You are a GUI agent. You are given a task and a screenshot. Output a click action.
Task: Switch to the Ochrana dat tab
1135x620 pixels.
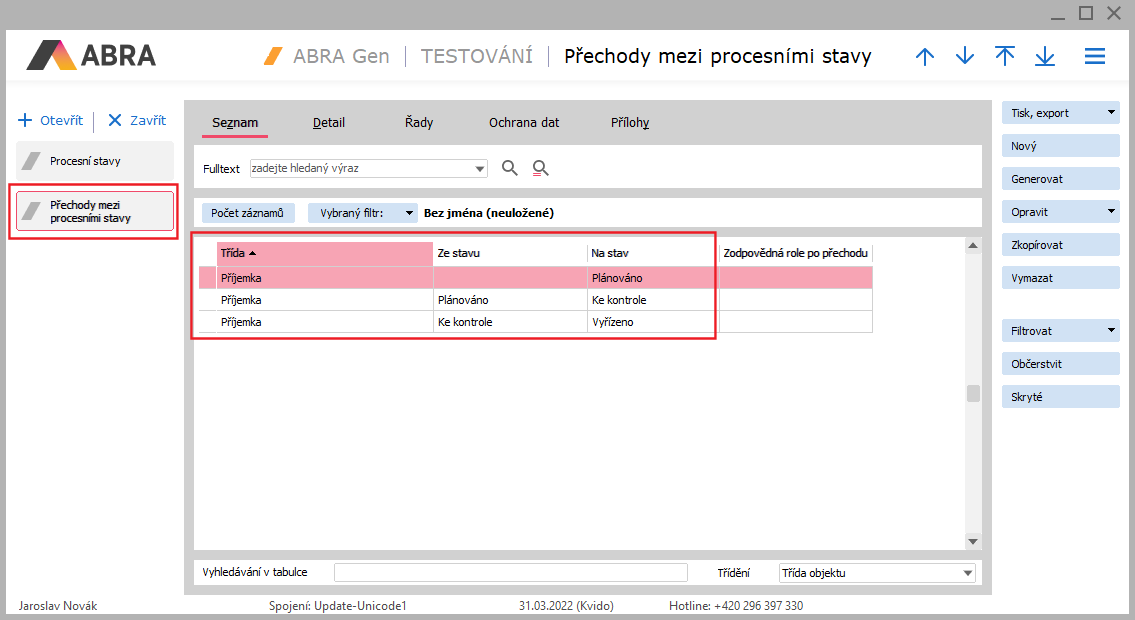pos(524,123)
